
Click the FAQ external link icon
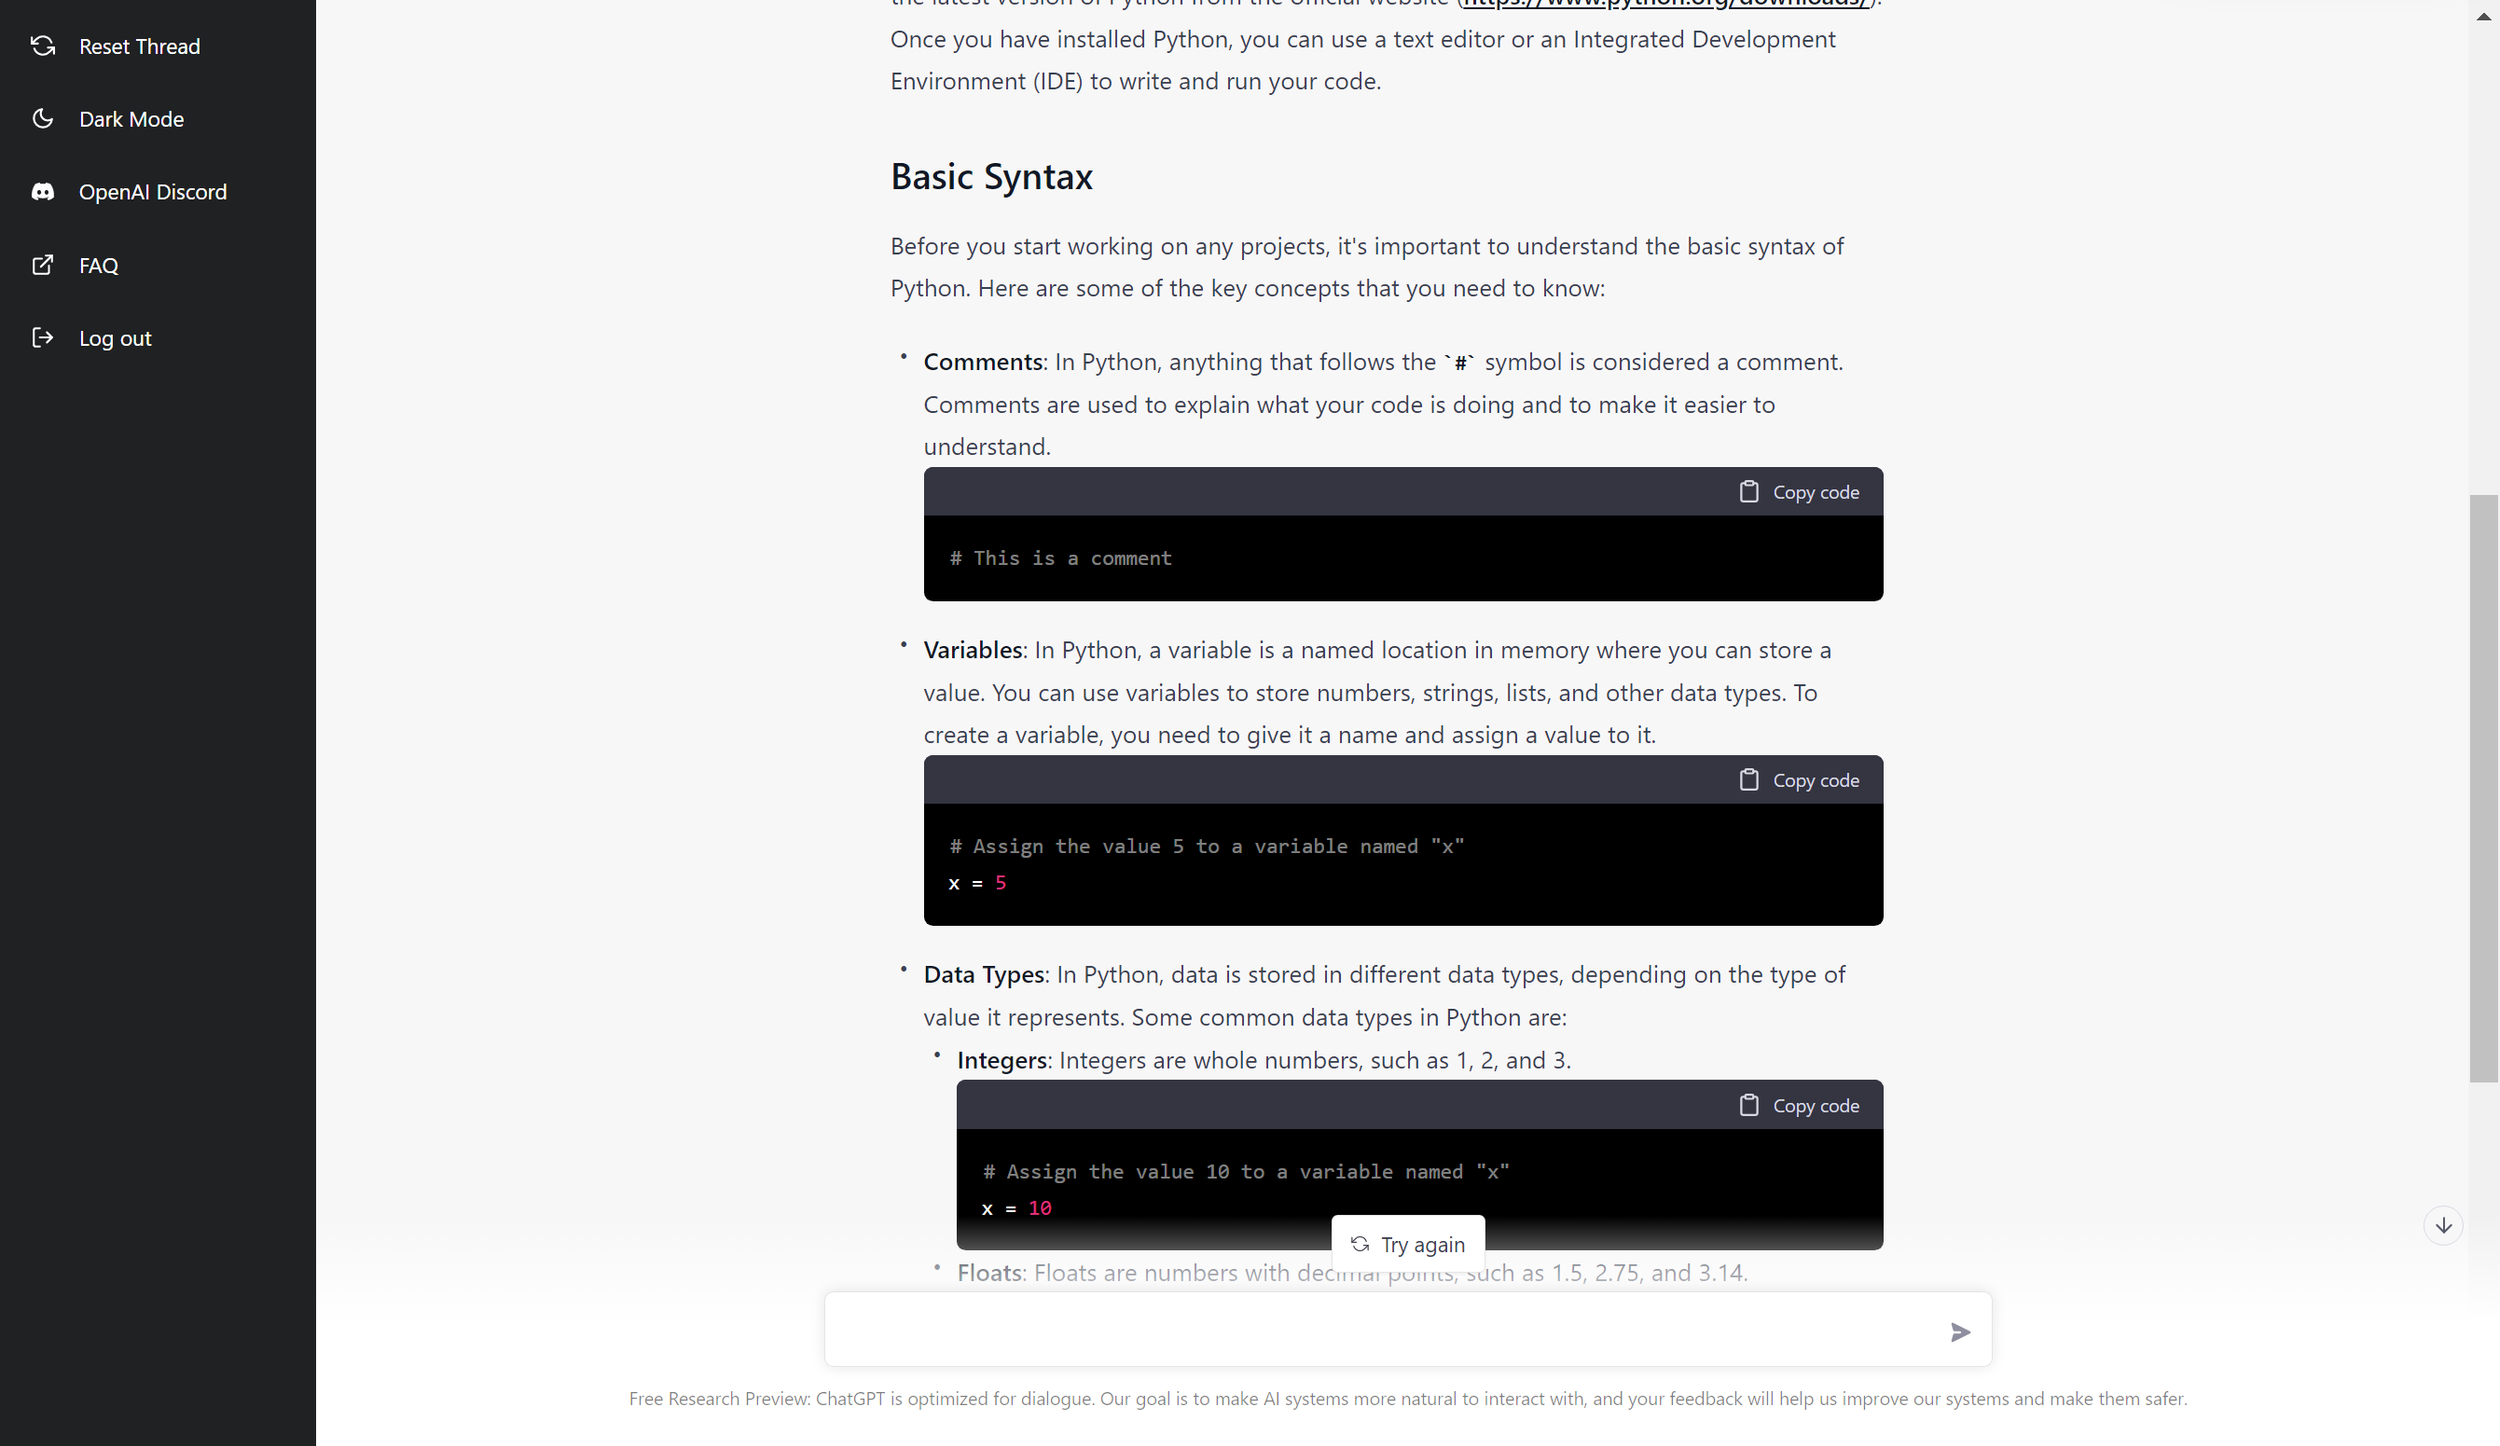[x=43, y=265]
